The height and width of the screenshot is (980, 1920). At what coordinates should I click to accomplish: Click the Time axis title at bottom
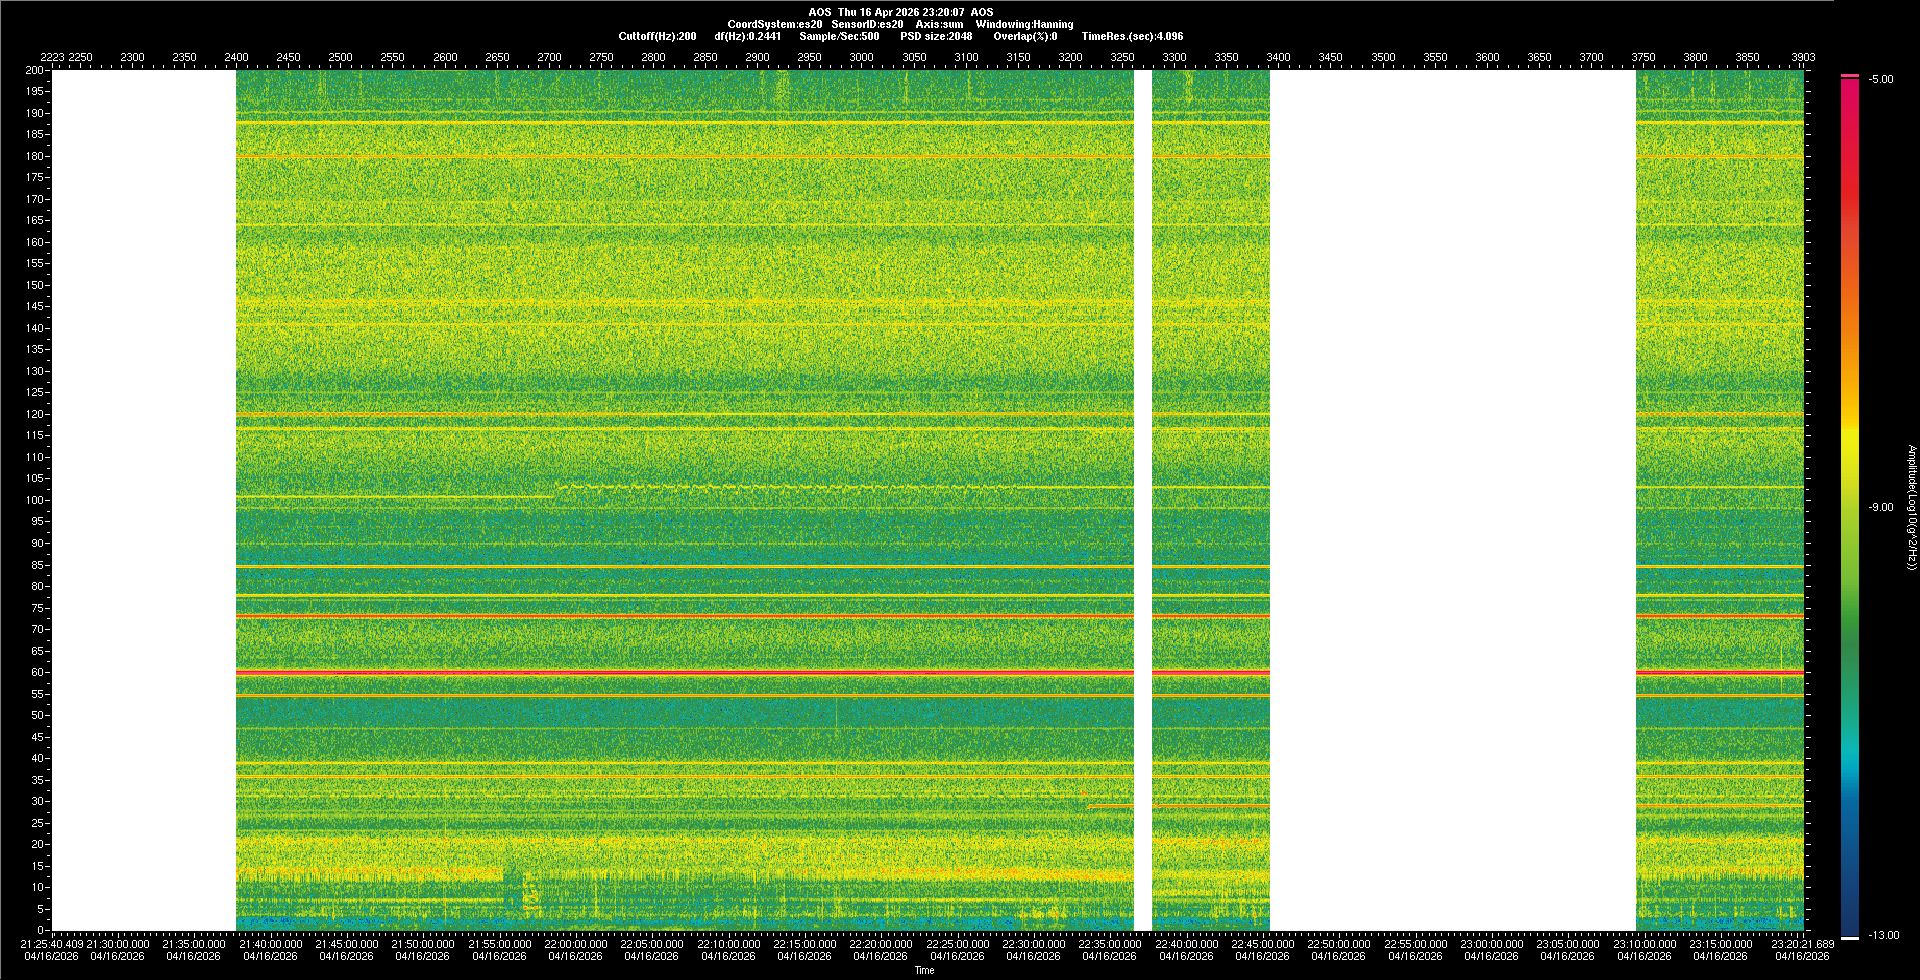point(924,971)
